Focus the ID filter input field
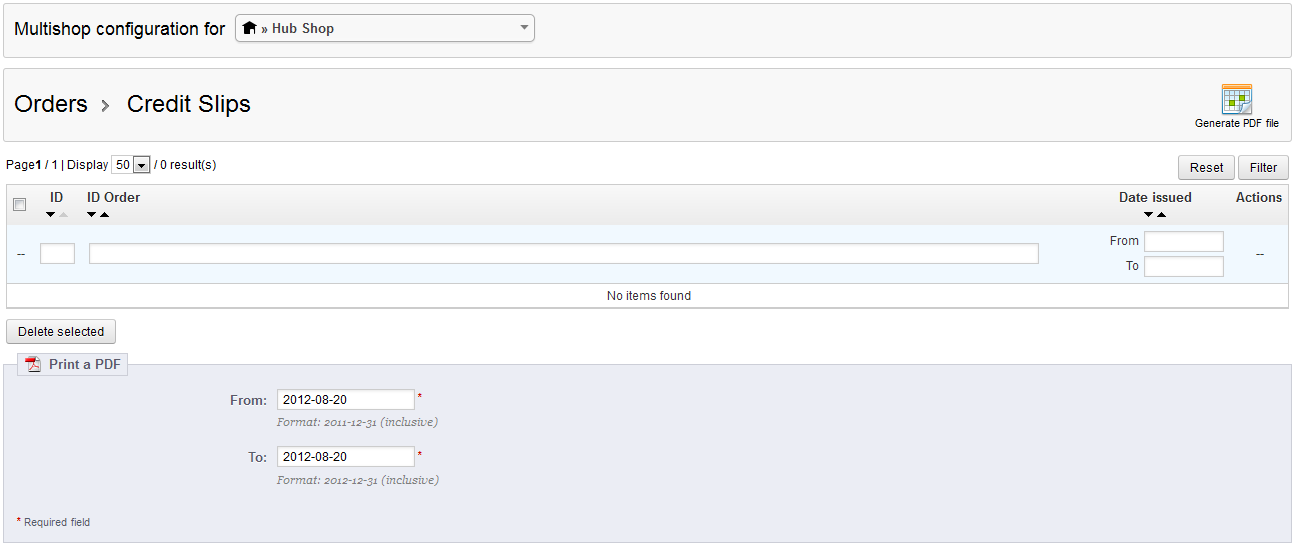Image resolution: width=1293 pixels, height=544 pixels. click(x=57, y=254)
